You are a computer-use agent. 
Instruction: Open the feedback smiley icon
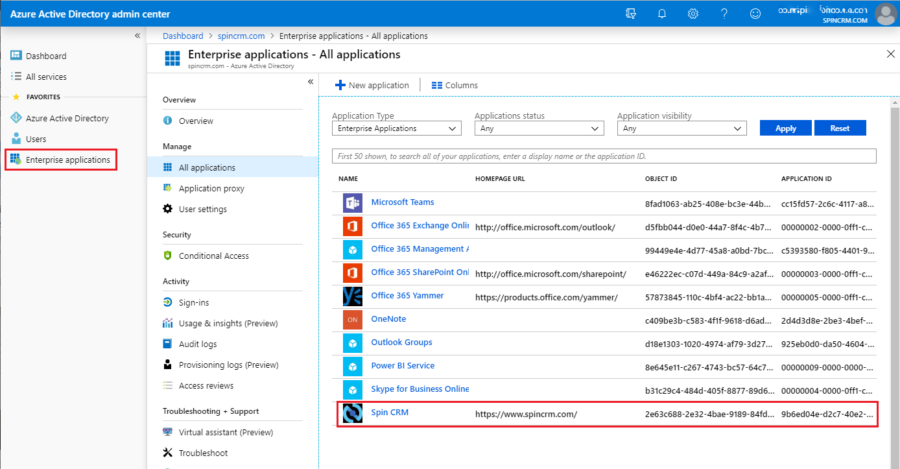pyautogui.click(x=755, y=14)
